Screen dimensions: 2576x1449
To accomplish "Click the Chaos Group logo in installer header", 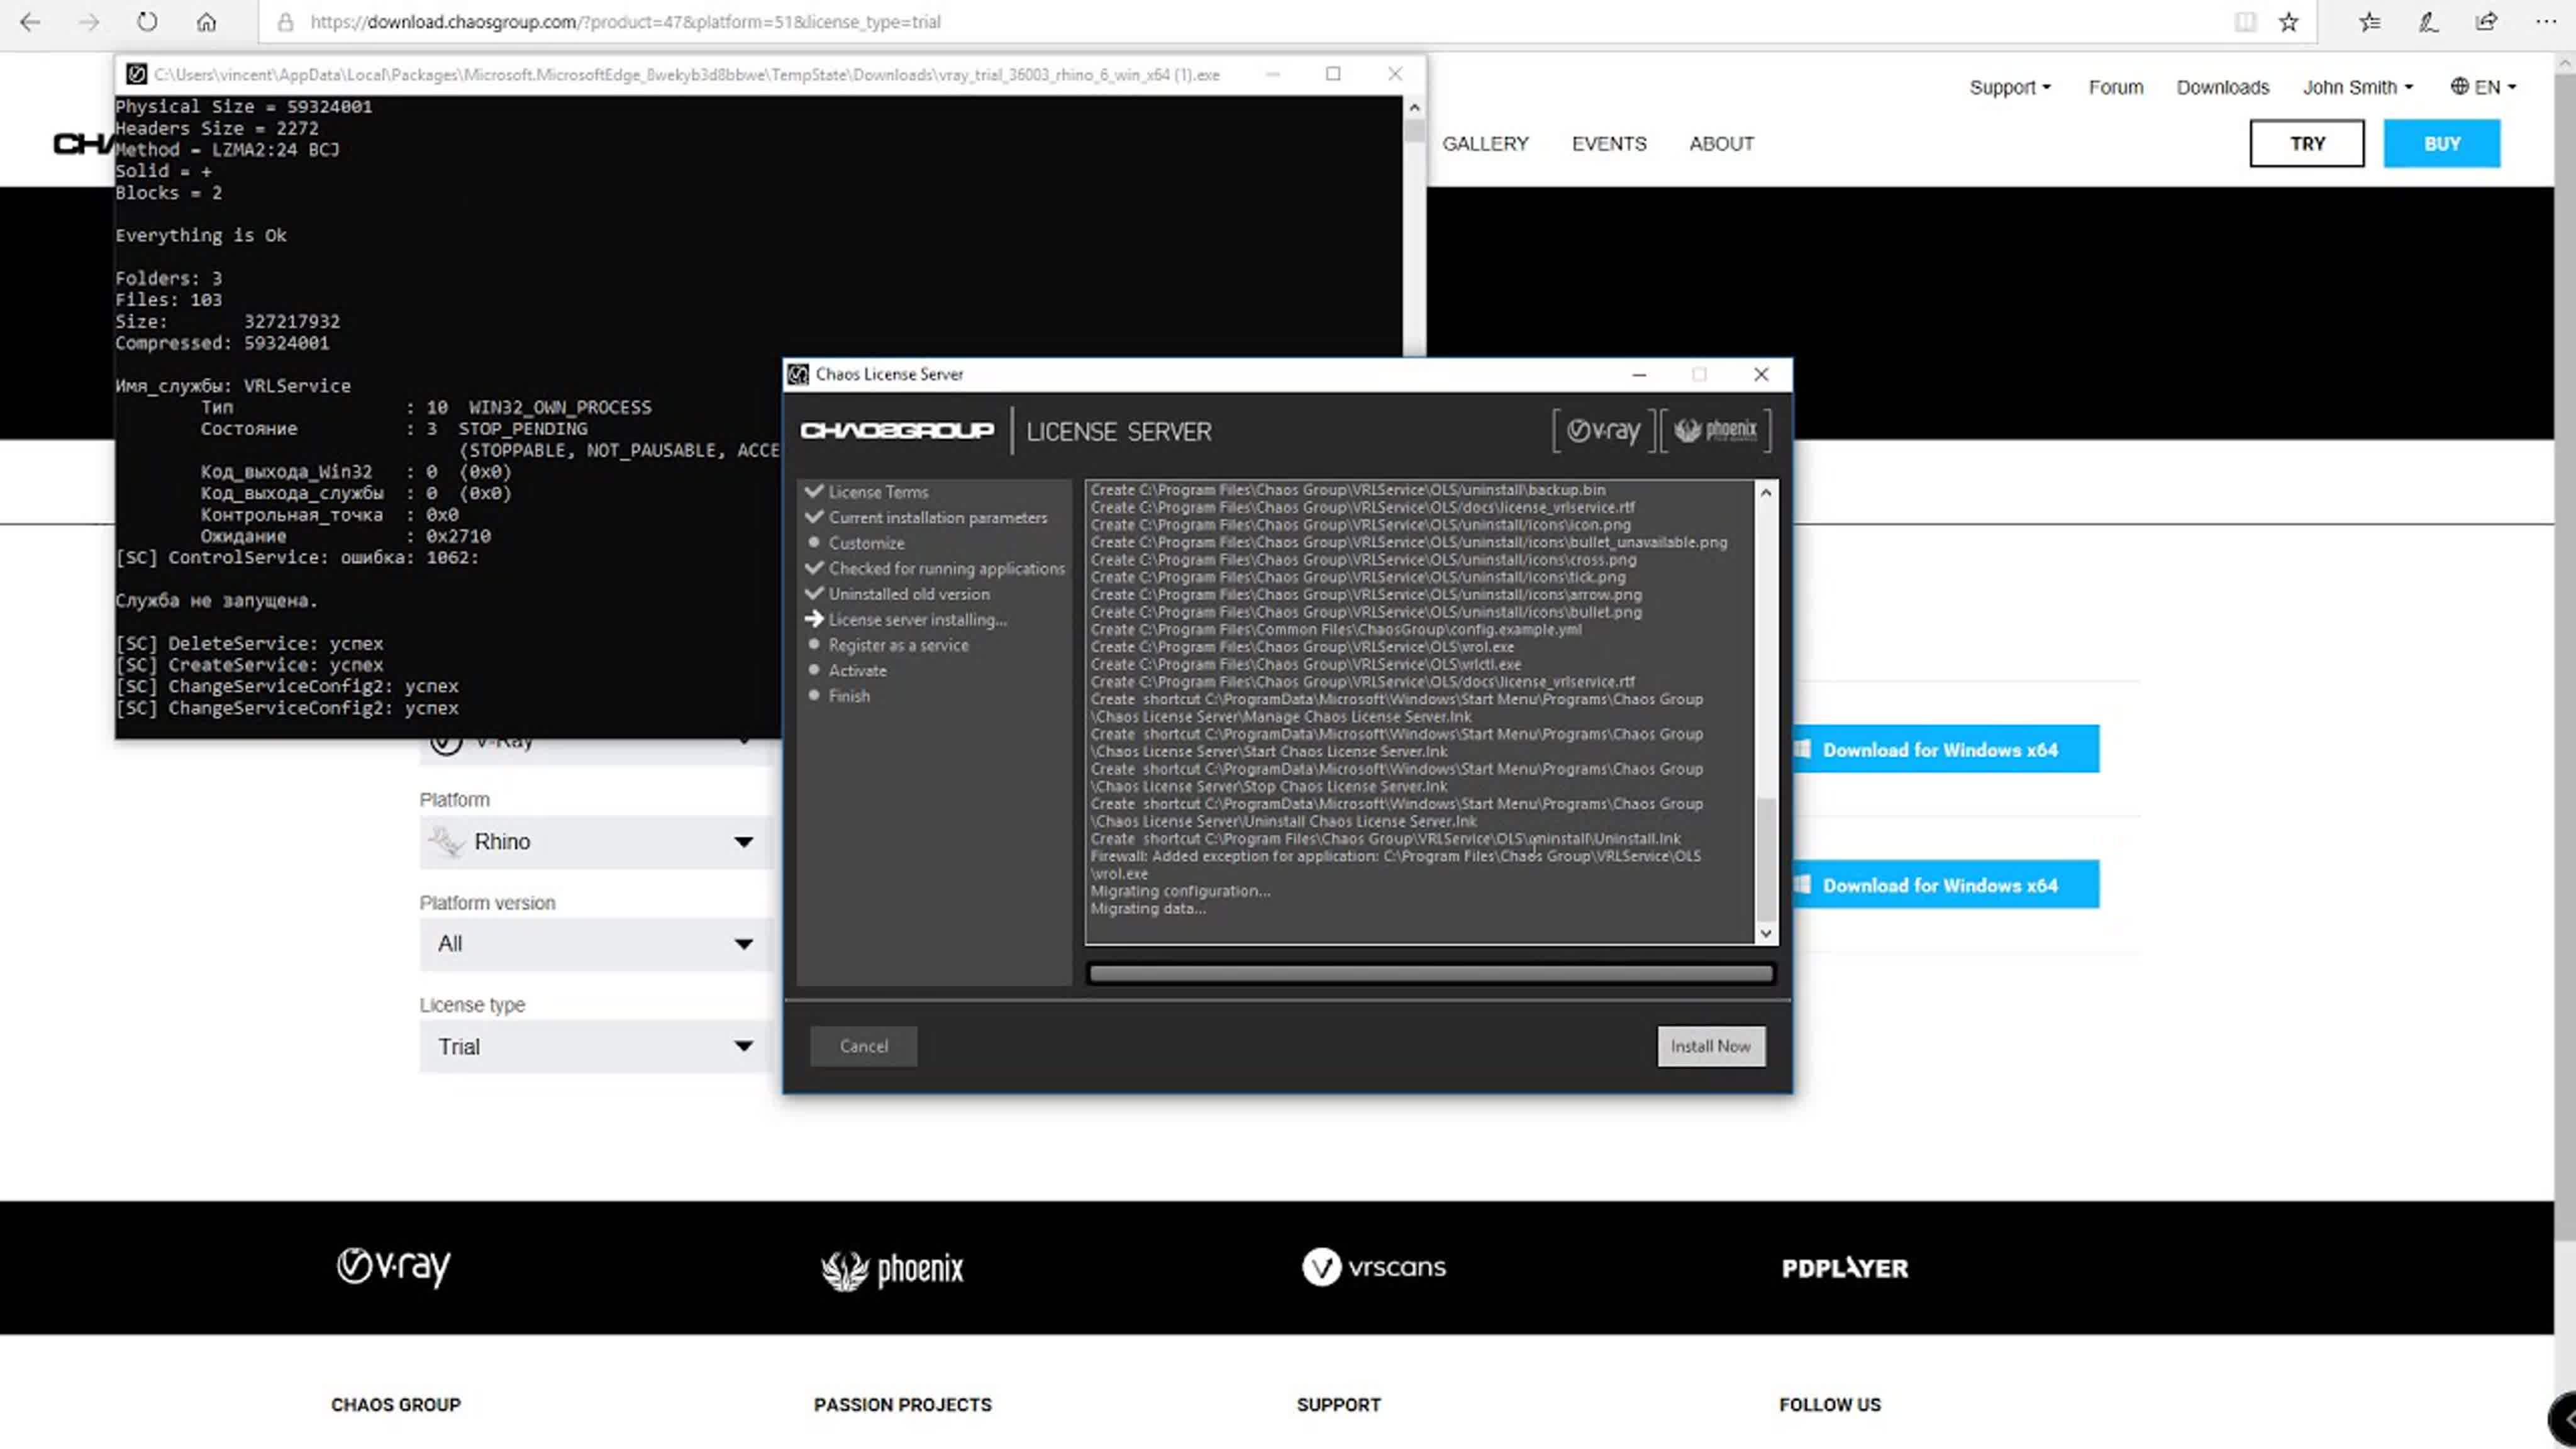I will click(x=897, y=430).
